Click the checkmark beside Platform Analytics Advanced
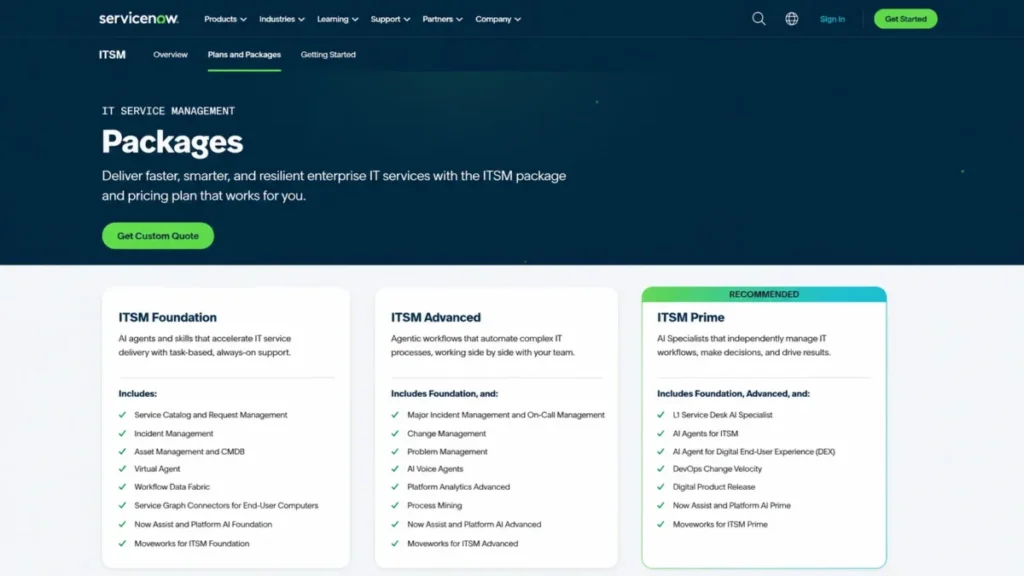 click(395, 487)
